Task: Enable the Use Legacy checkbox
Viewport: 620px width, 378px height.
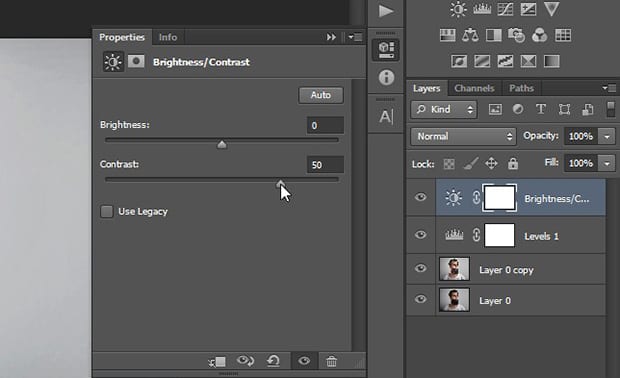Action: pyautogui.click(x=107, y=212)
